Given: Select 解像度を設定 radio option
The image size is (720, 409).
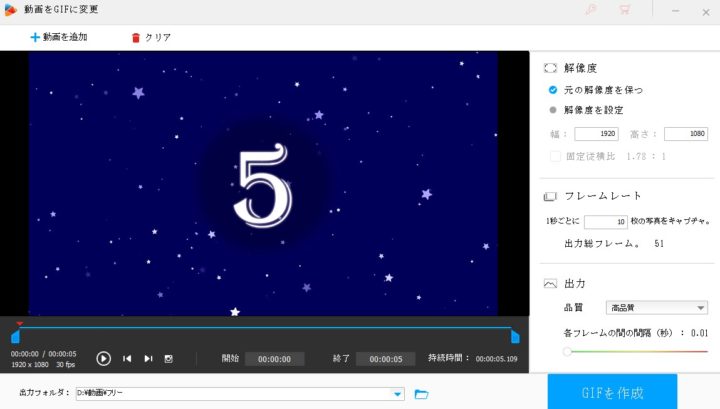Looking at the screenshot, I should [552, 110].
